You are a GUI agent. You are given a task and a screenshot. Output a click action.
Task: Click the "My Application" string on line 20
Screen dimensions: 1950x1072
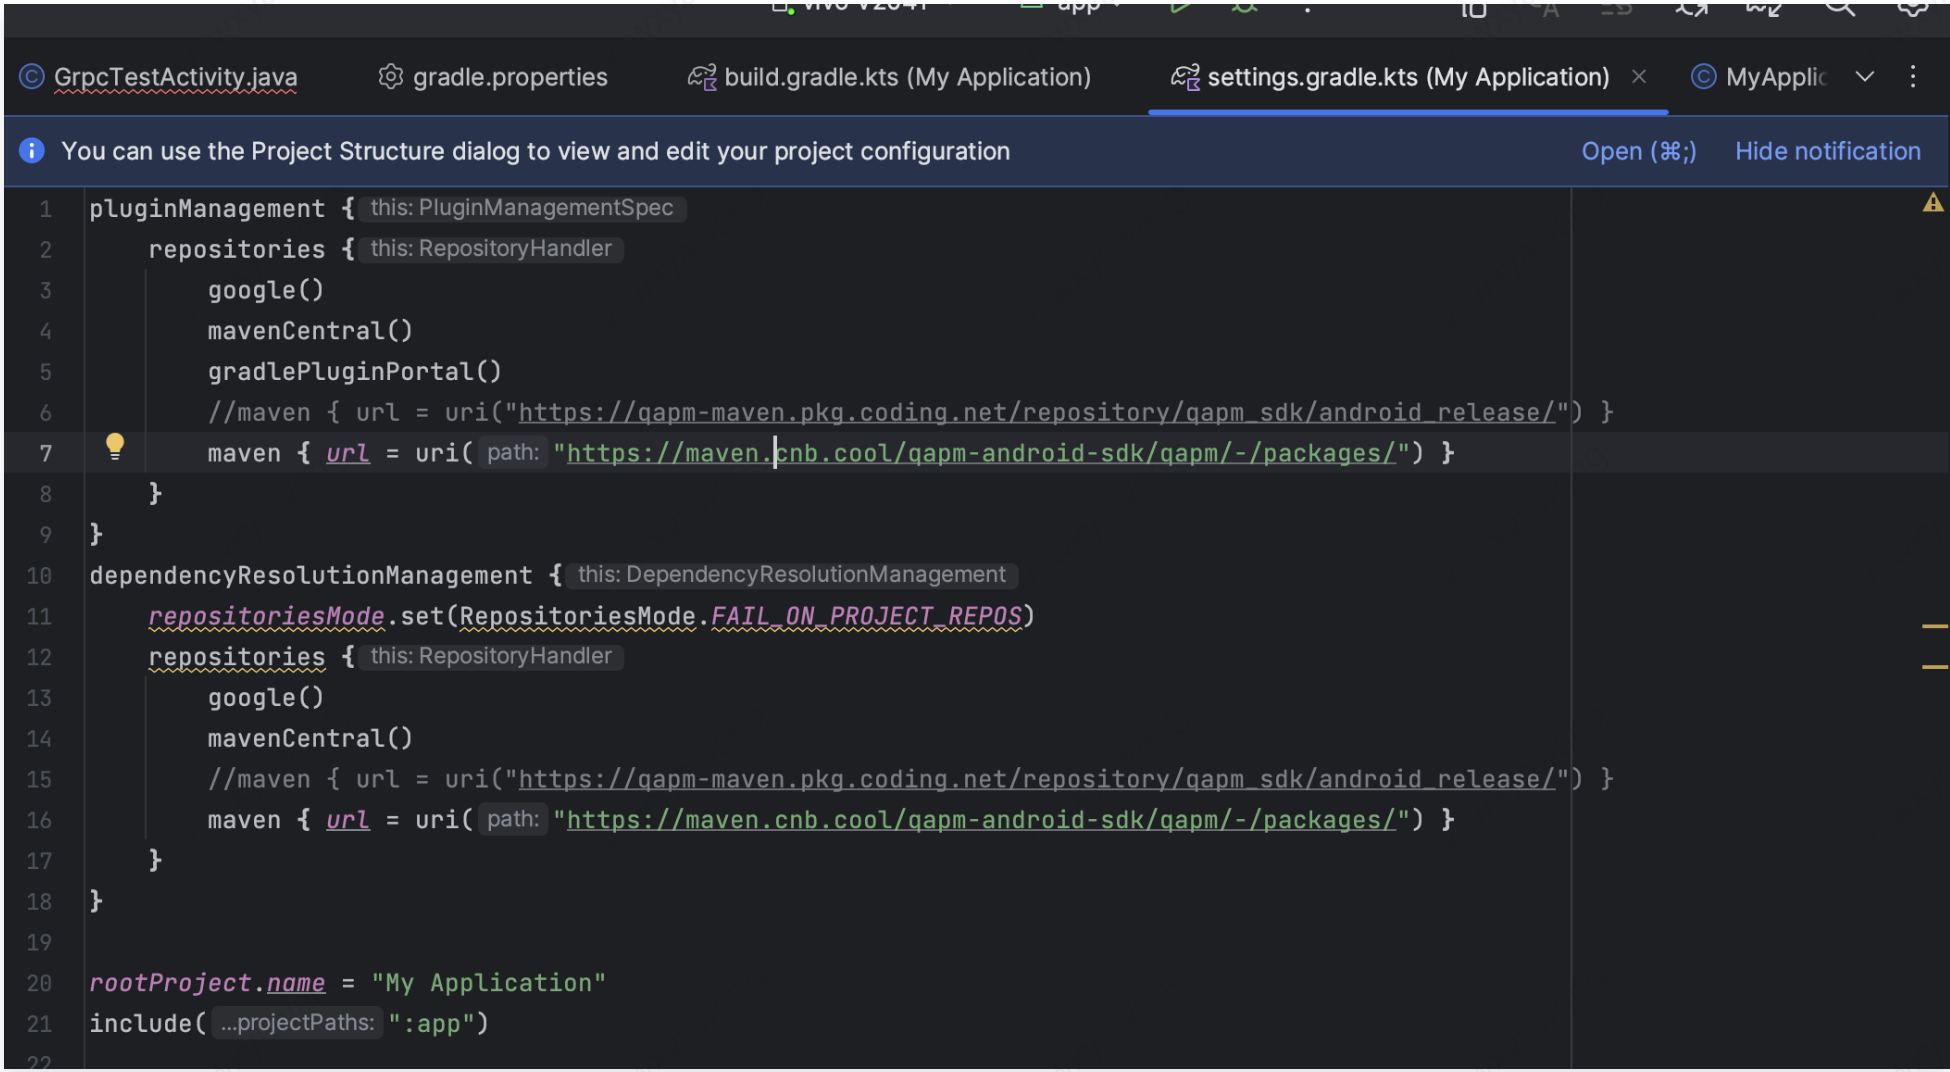point(488,983)
